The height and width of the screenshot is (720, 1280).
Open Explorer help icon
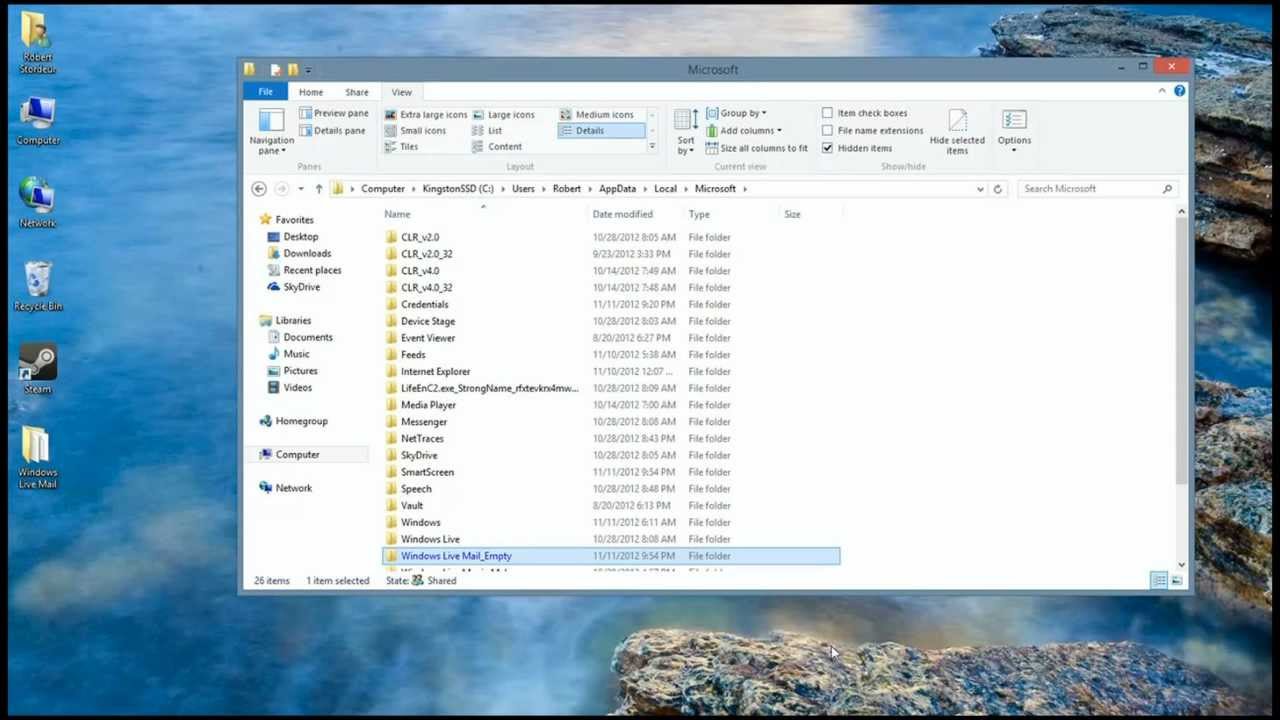click(1179, 91)
